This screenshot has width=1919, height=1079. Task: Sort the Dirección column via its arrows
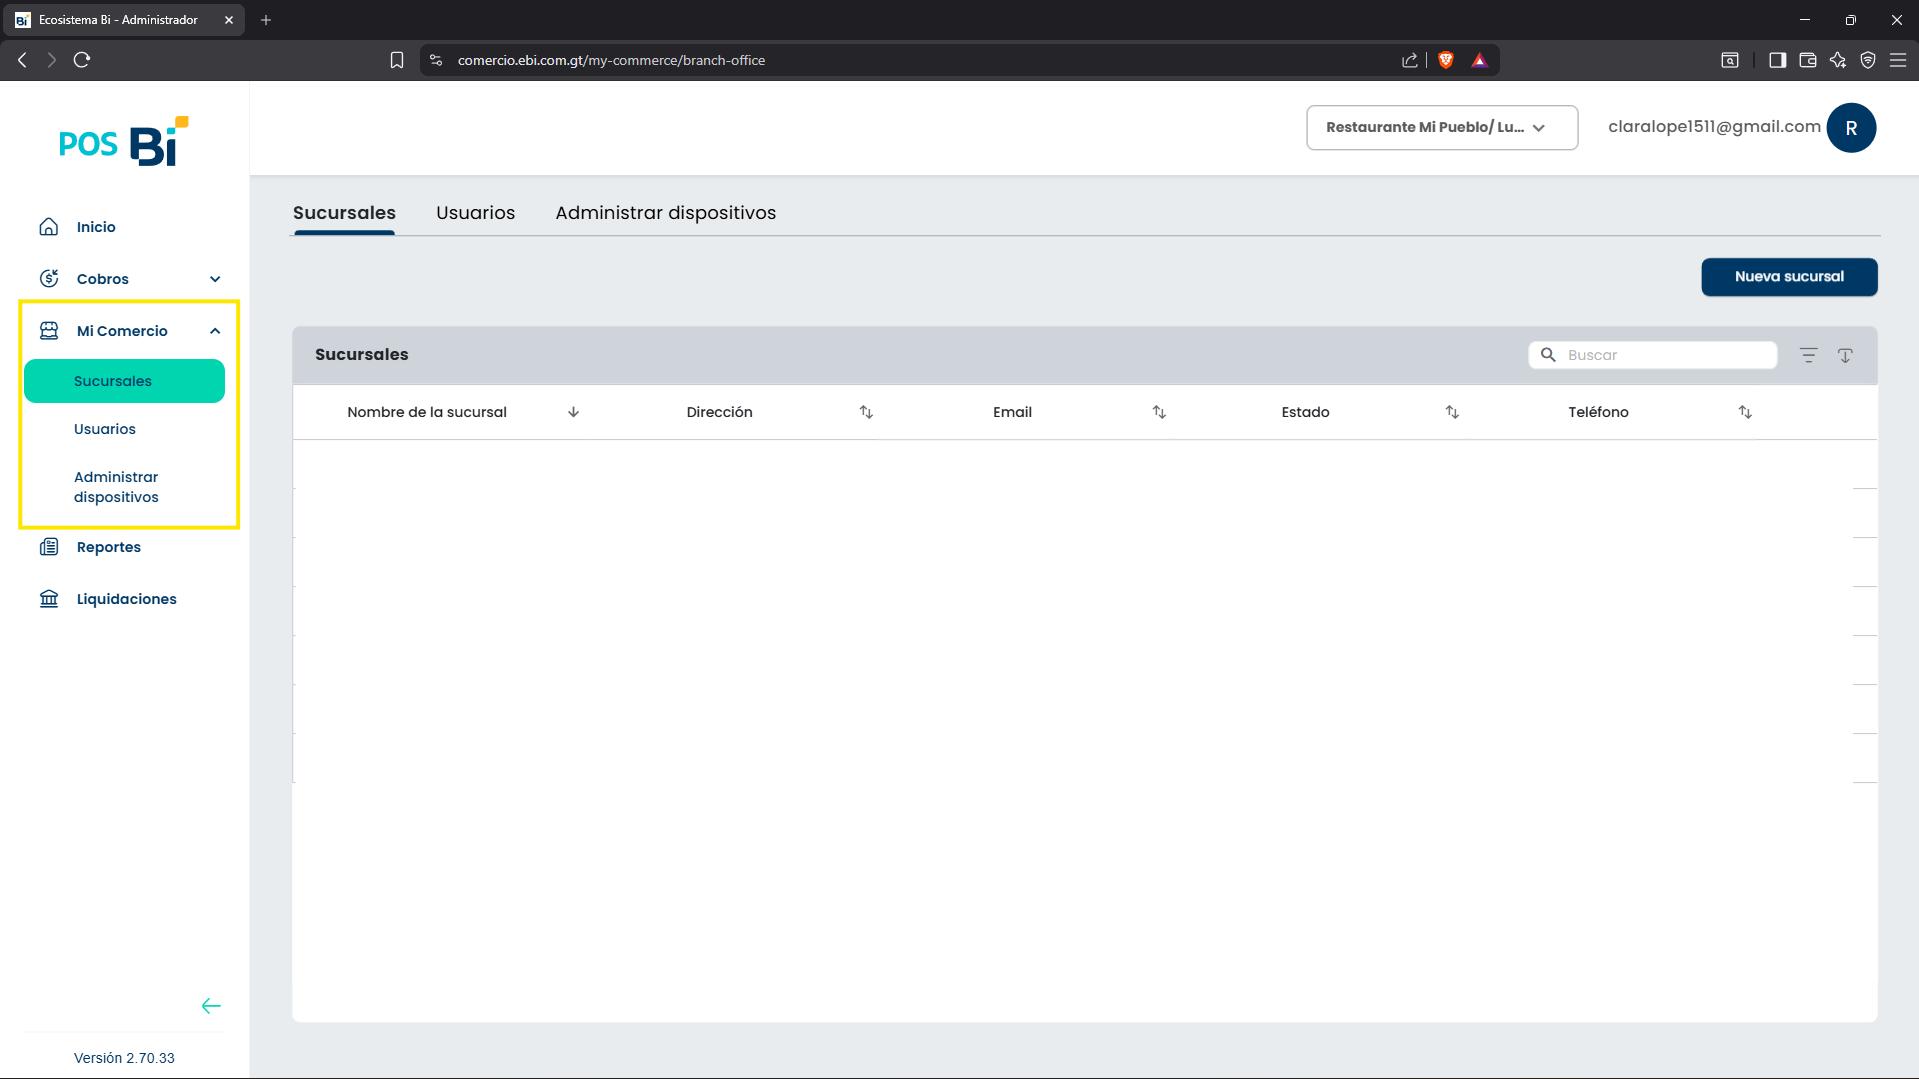(x=866, y=412)
